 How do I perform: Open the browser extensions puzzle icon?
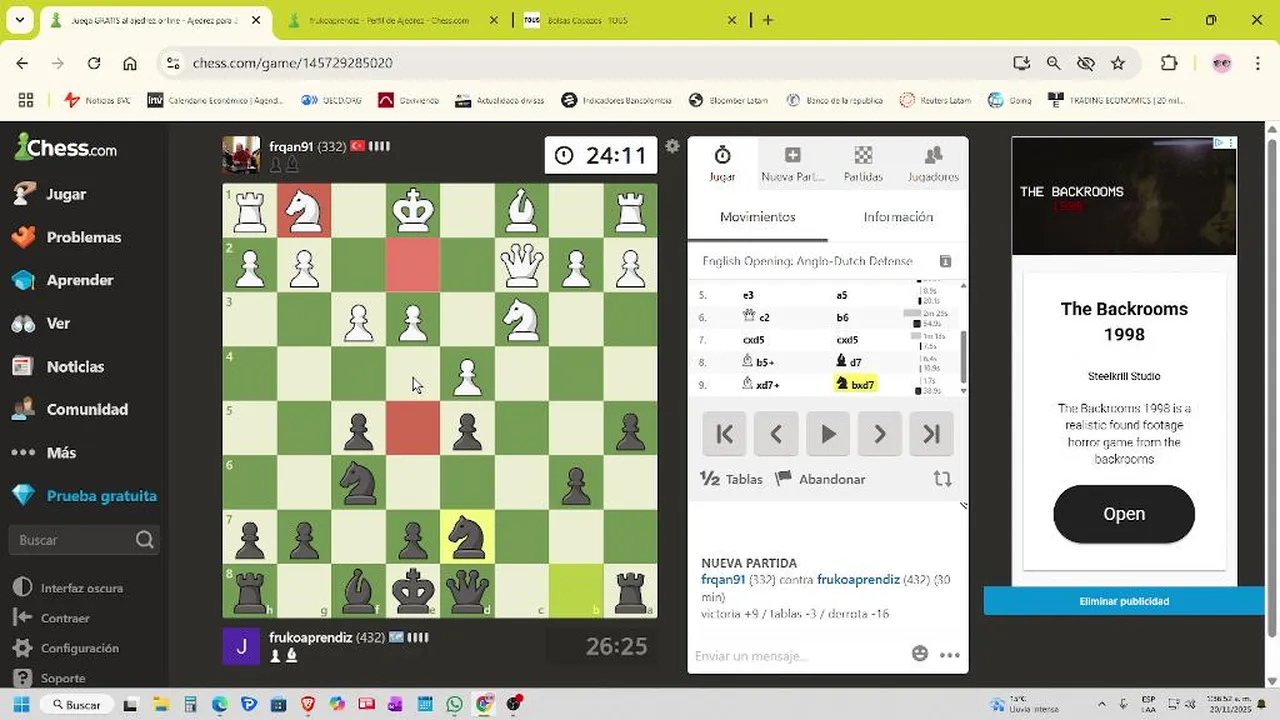pyautogui.click(x=1169, y=63)
